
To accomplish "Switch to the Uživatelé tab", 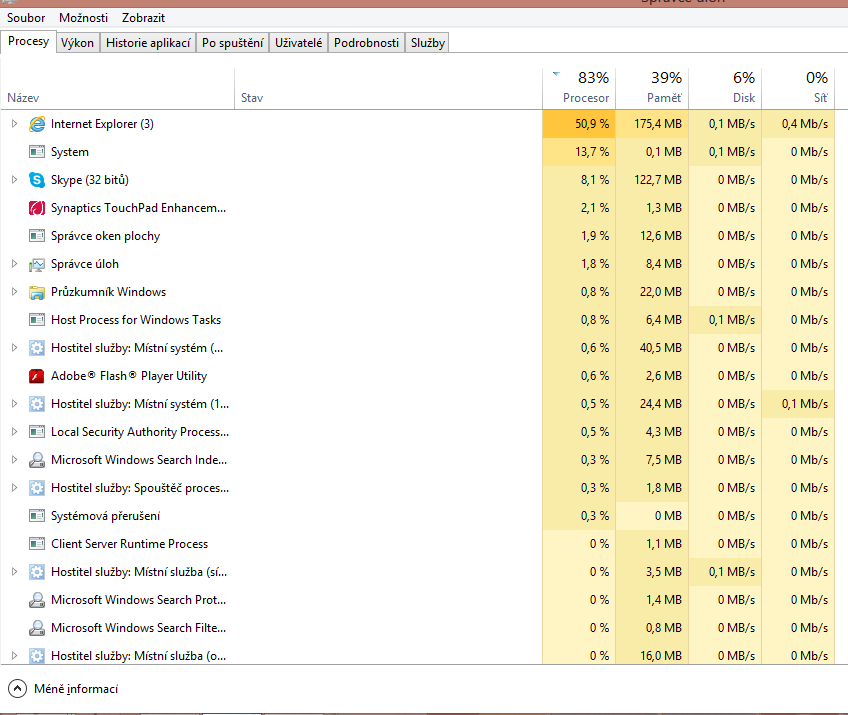I will (299, 43).
